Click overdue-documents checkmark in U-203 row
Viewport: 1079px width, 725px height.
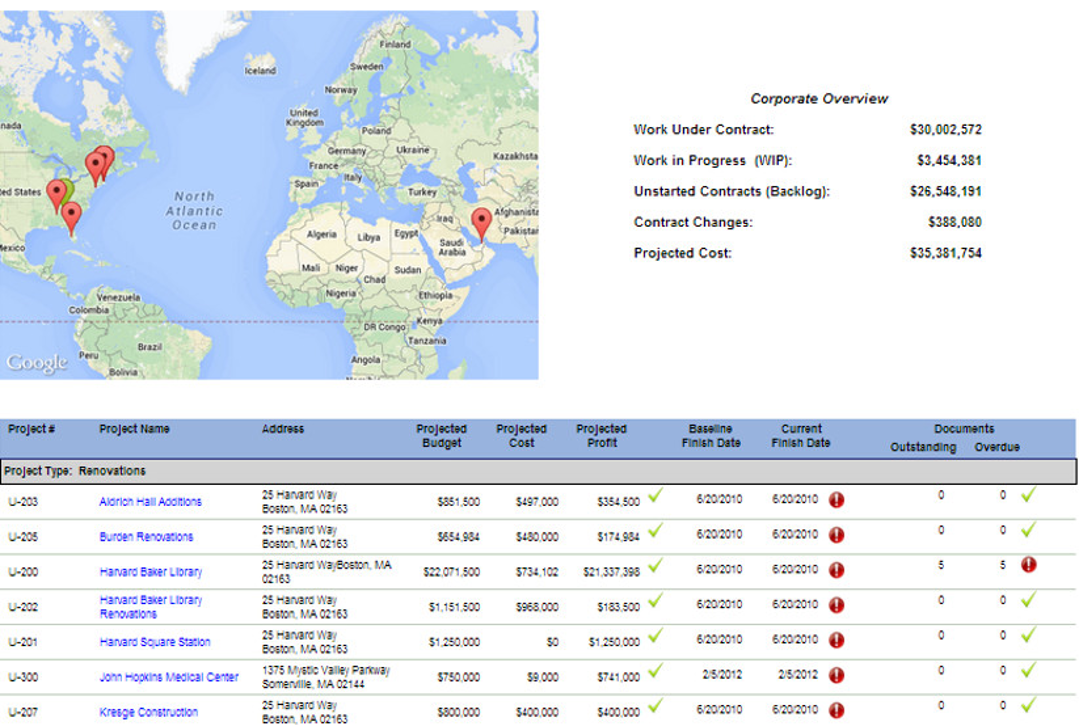coord(1028,495)
